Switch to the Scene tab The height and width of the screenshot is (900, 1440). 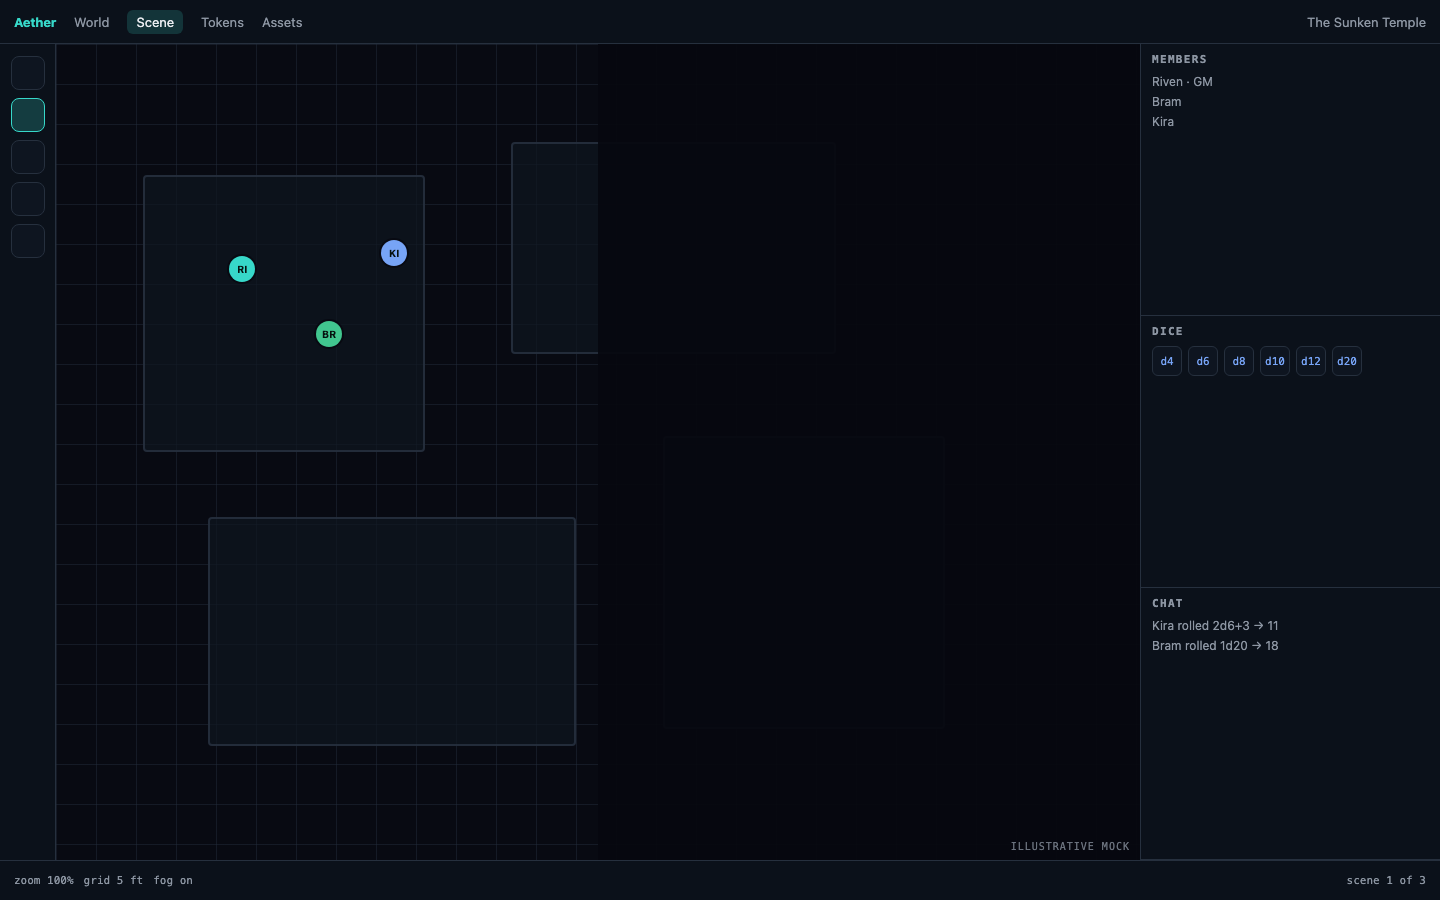[155, 22]
